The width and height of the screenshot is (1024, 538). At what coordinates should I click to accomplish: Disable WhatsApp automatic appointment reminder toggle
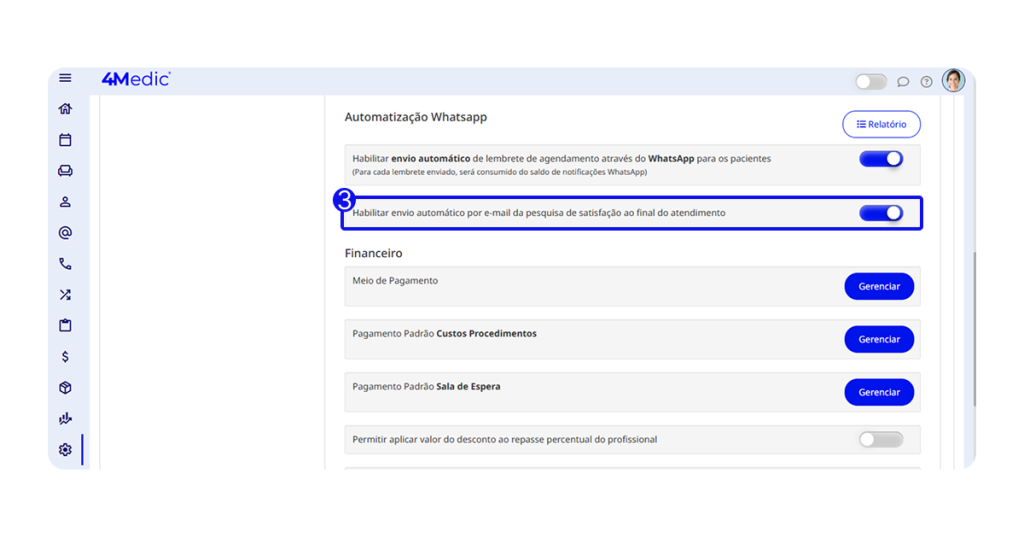coord(881,159)
